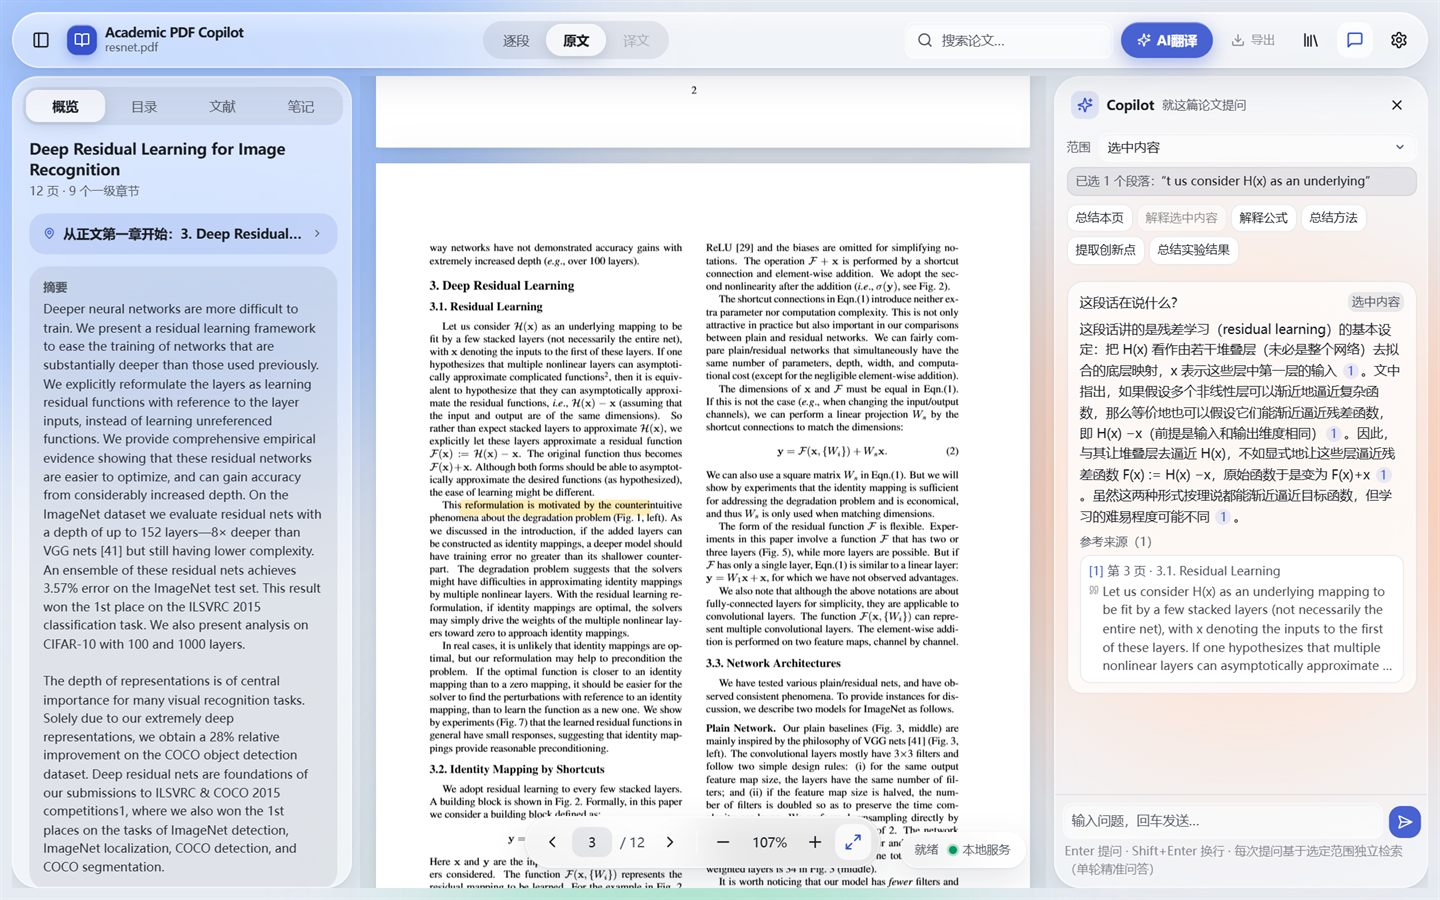Image resolution: width=1440 pixels, height=900 pixels.
Task: Toggle the Copilot chat bubble icon
Action: 1354,40
